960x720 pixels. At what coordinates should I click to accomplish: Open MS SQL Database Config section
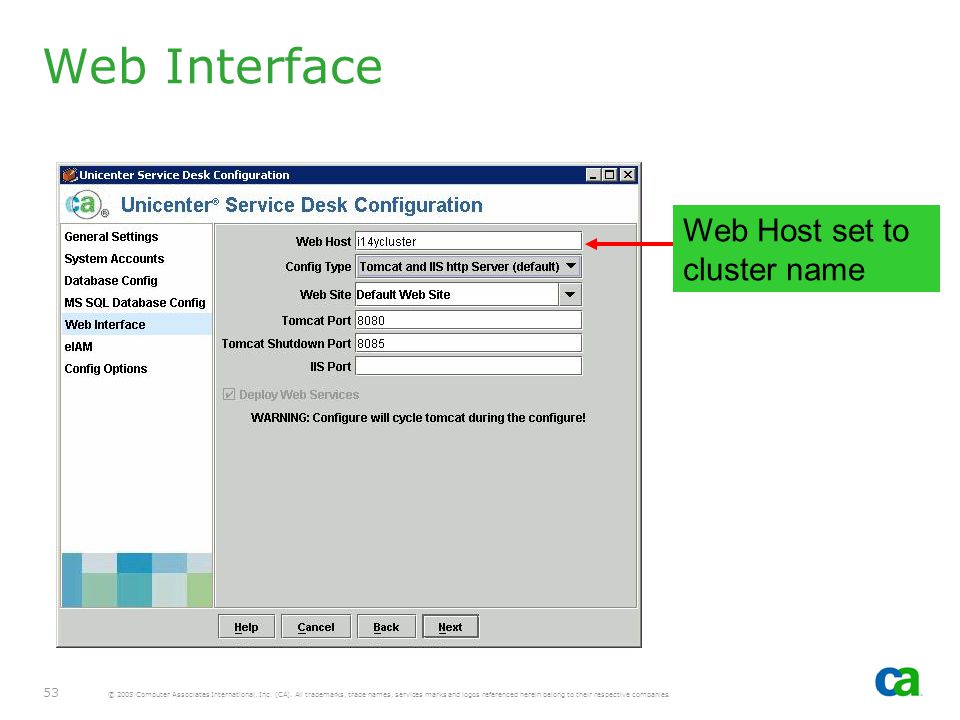(135, 303)
